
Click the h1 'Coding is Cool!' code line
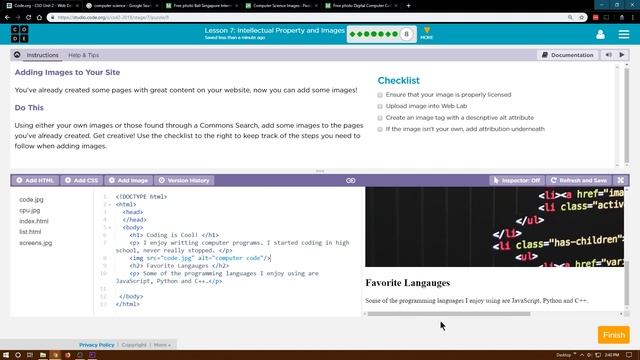tap(174, 235)
